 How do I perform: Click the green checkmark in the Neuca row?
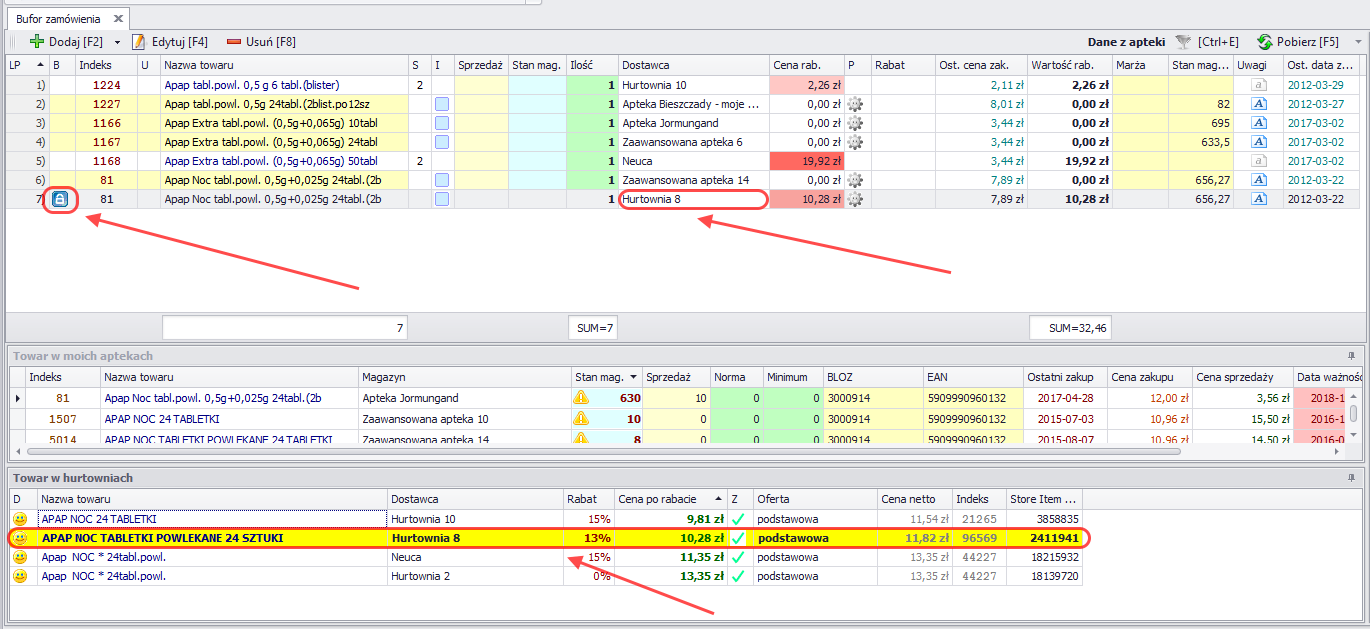[738, 557]
